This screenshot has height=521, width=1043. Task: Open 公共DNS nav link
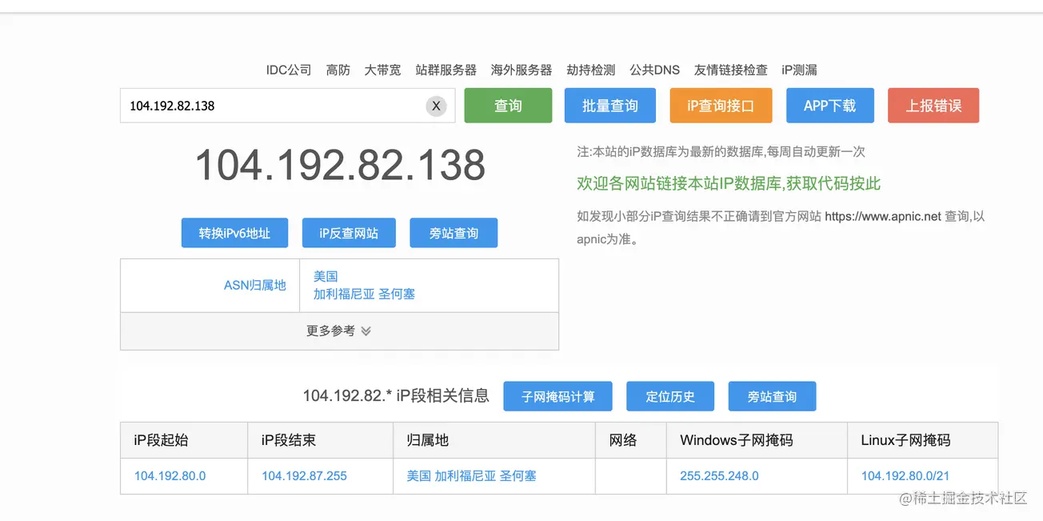(x=655, y=70)
